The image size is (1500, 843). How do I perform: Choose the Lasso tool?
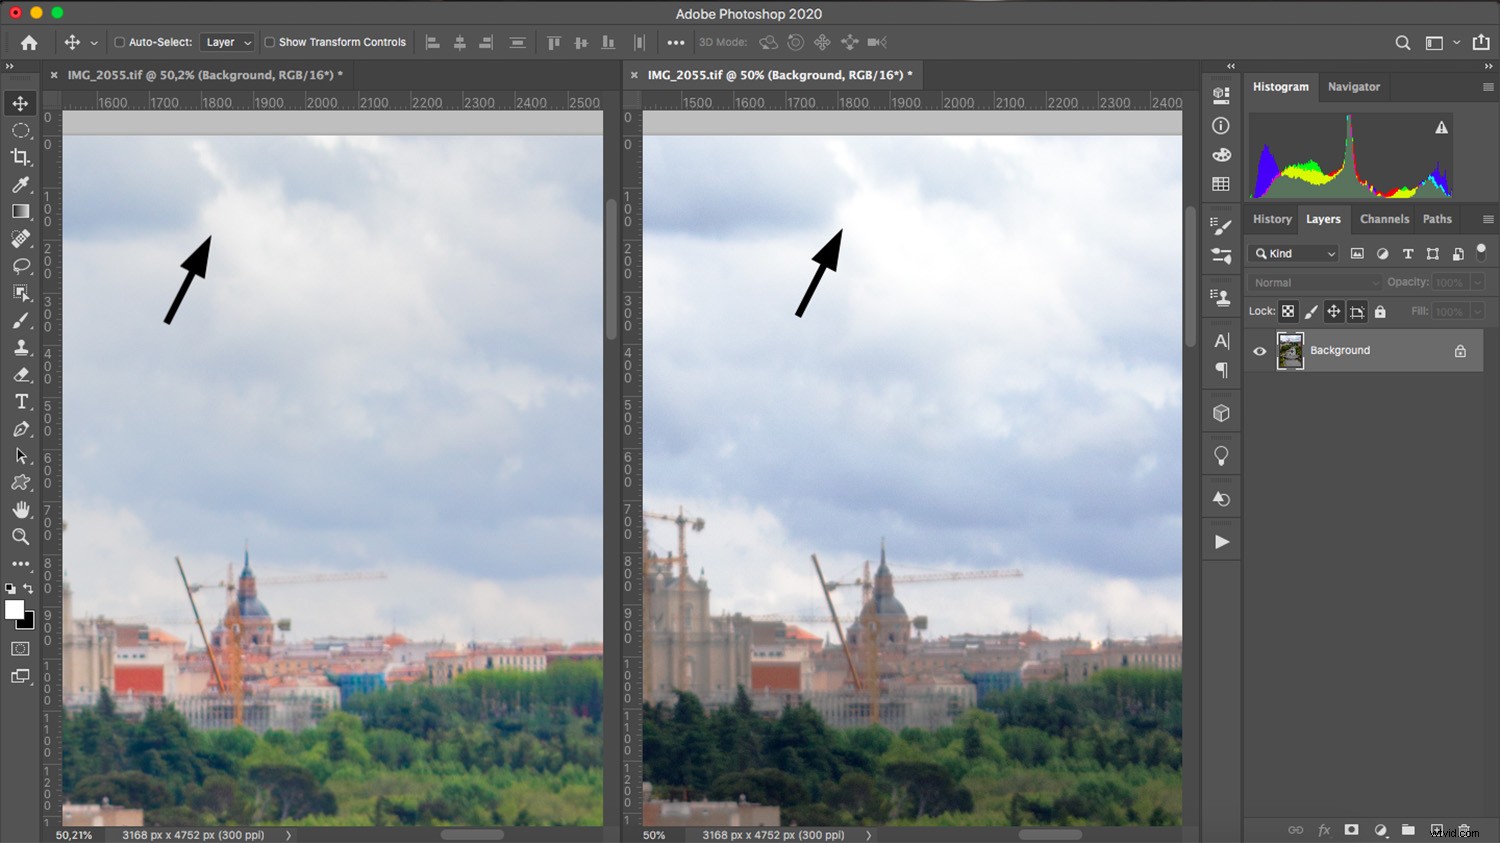20,266
